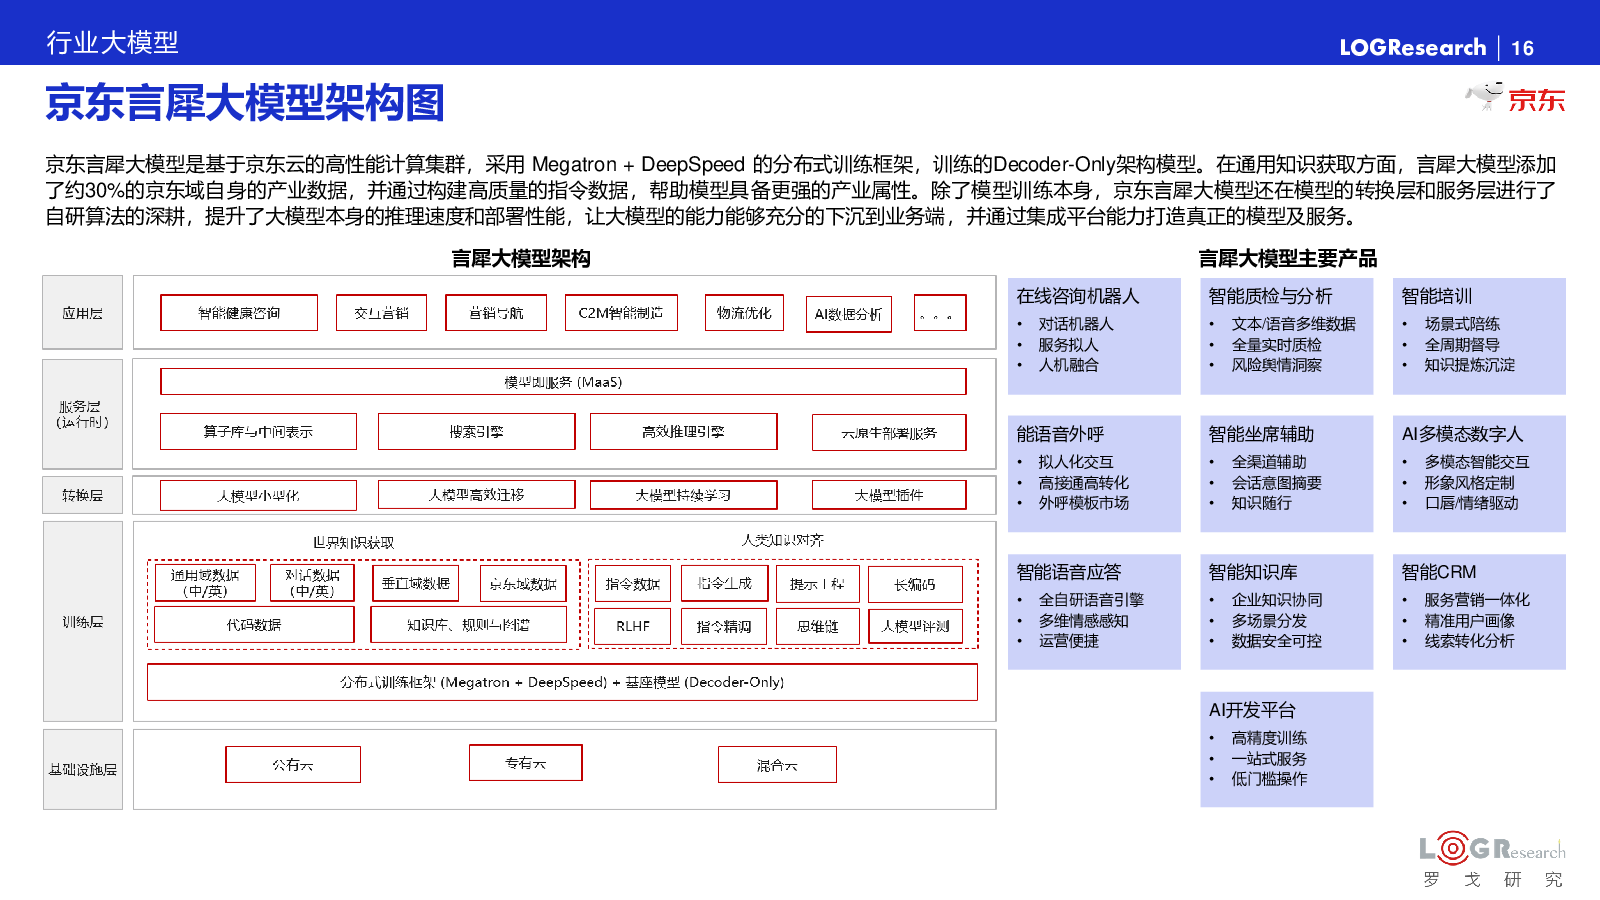Screen dimensions: 1600x900
Task: Click the 世界知识获取 label
Action: (353, 542)
